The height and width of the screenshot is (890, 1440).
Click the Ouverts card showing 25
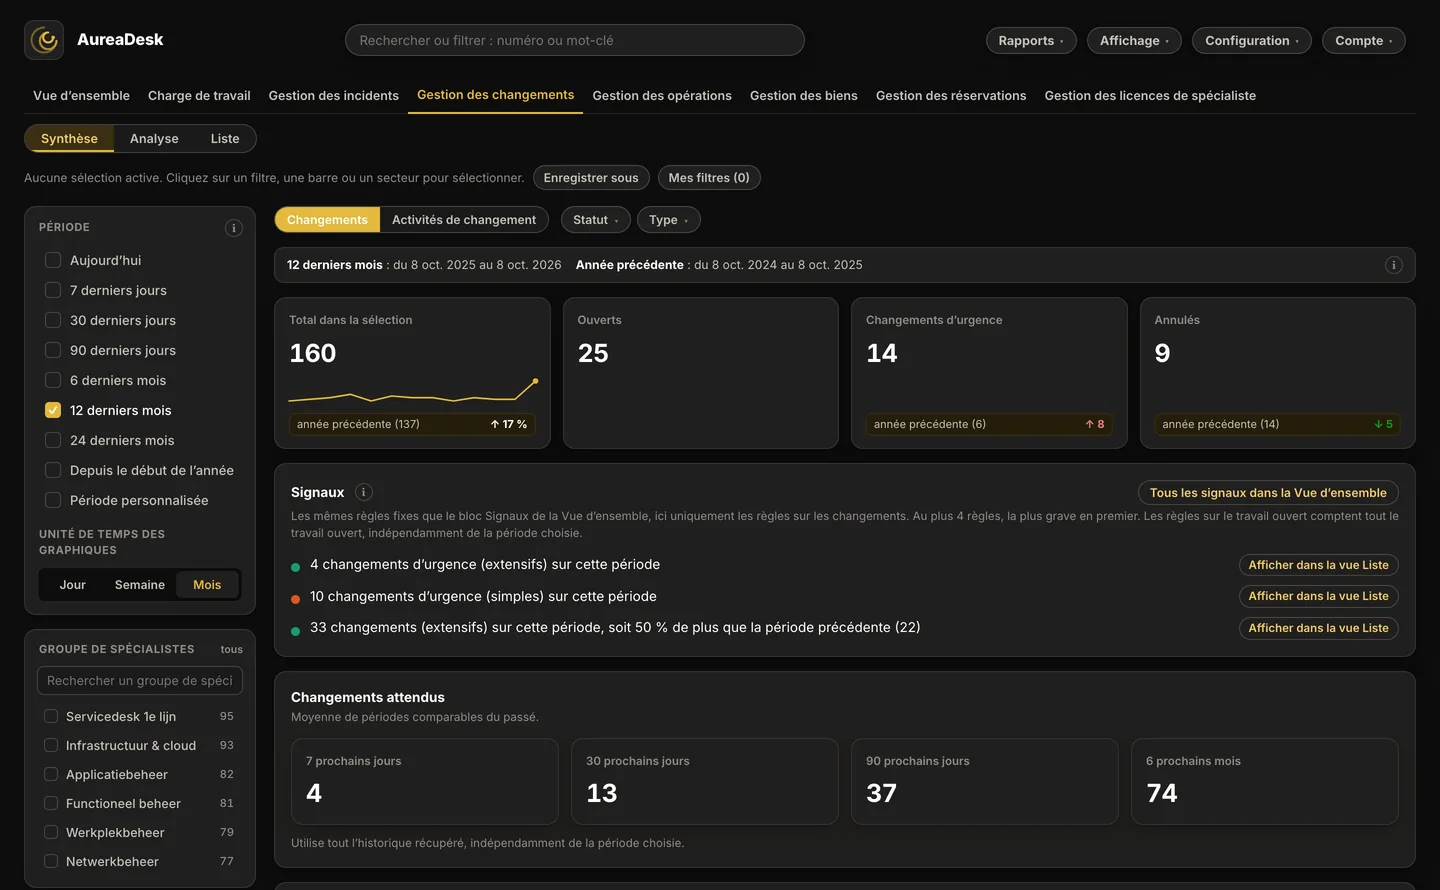(701, 373)
